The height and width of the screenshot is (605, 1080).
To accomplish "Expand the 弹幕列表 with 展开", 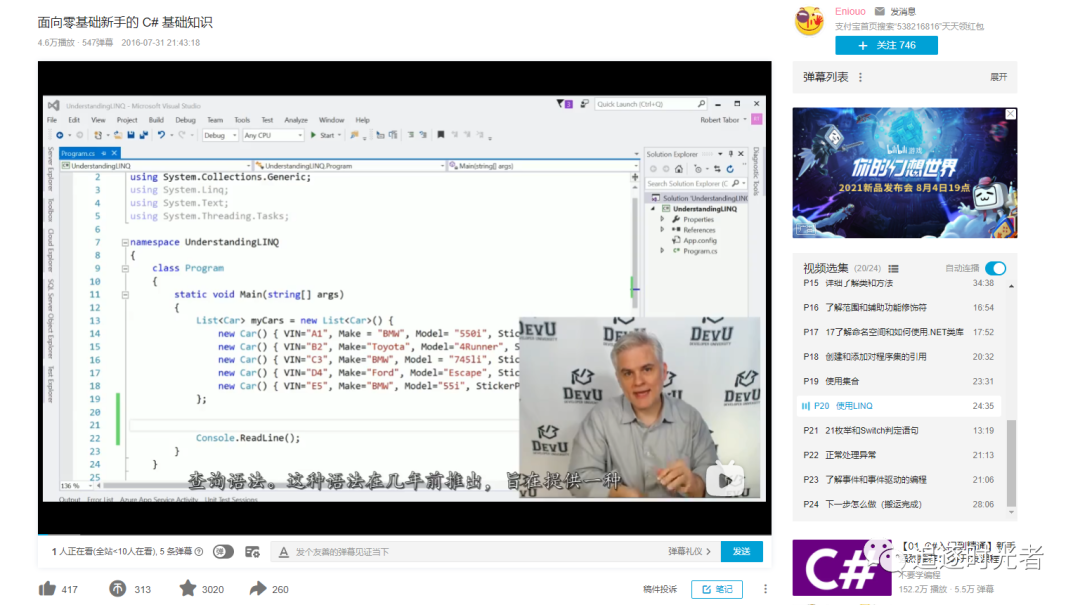I will (999, 77).
